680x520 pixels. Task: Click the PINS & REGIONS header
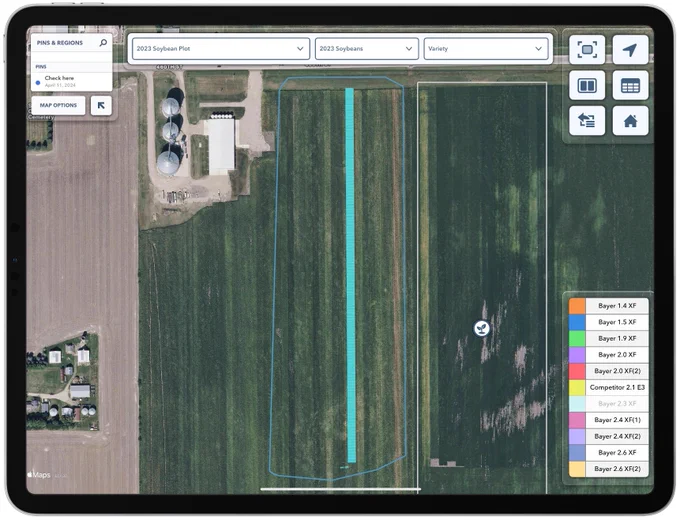pos(60,43)
